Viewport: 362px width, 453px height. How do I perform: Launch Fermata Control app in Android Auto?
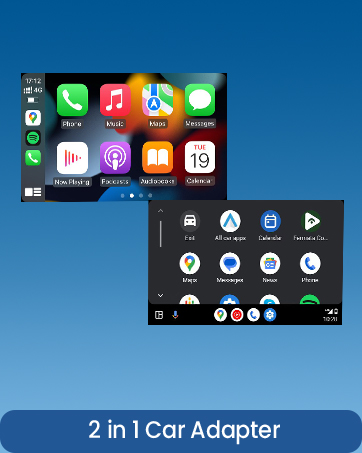(311, 221)
